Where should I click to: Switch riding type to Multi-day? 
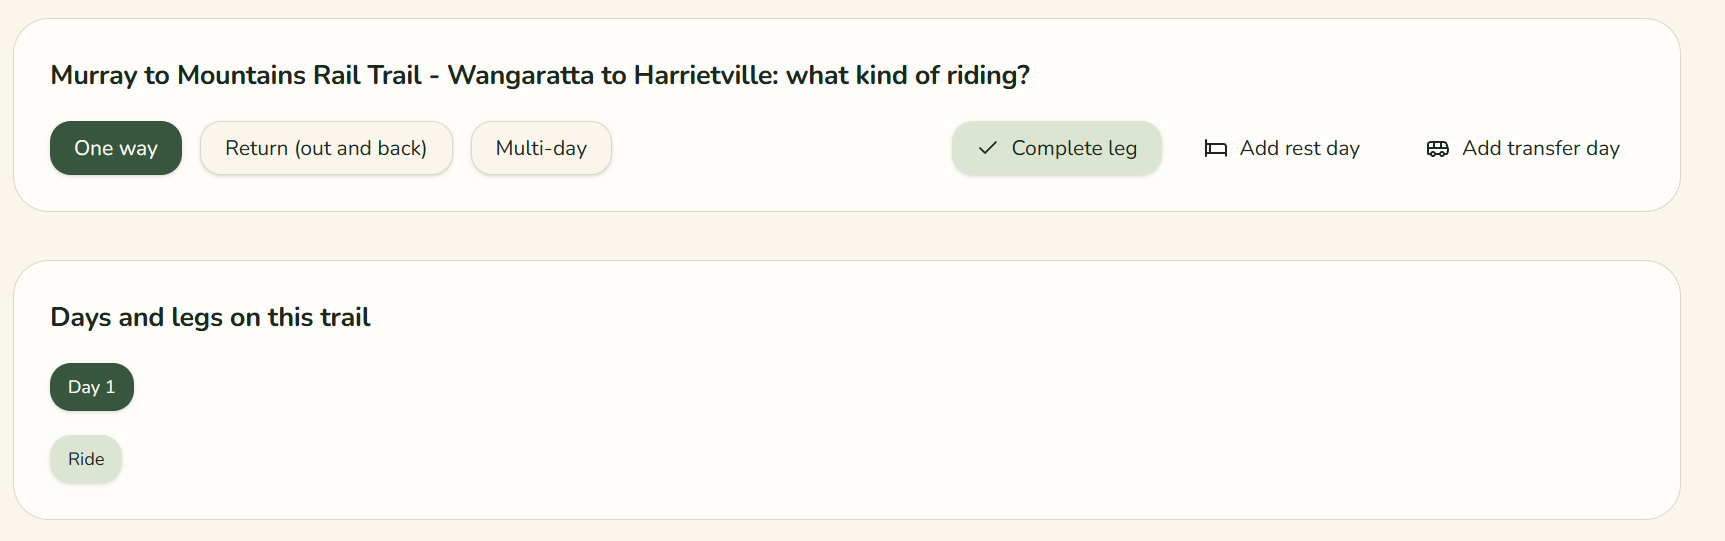point(541,148)
